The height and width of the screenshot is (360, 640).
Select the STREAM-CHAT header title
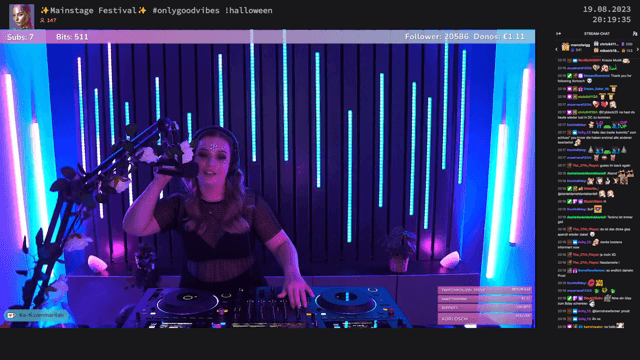(x=597, y=34)
